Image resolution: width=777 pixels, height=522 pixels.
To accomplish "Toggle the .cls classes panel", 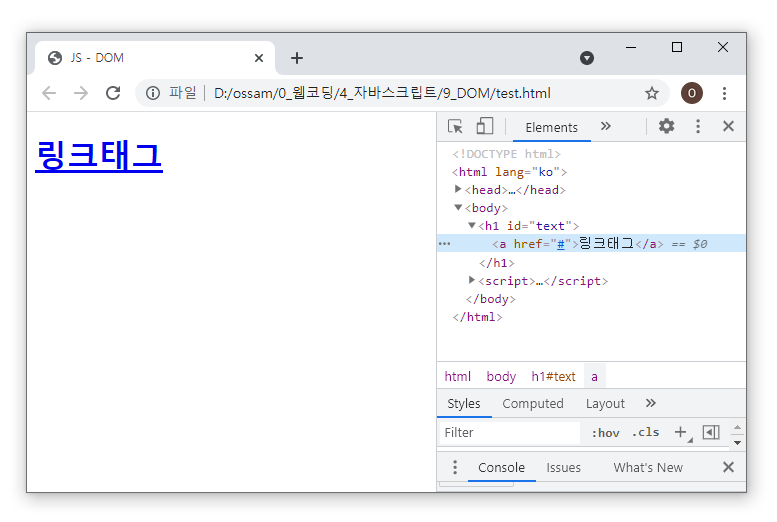I will click(x=646, y=432).
